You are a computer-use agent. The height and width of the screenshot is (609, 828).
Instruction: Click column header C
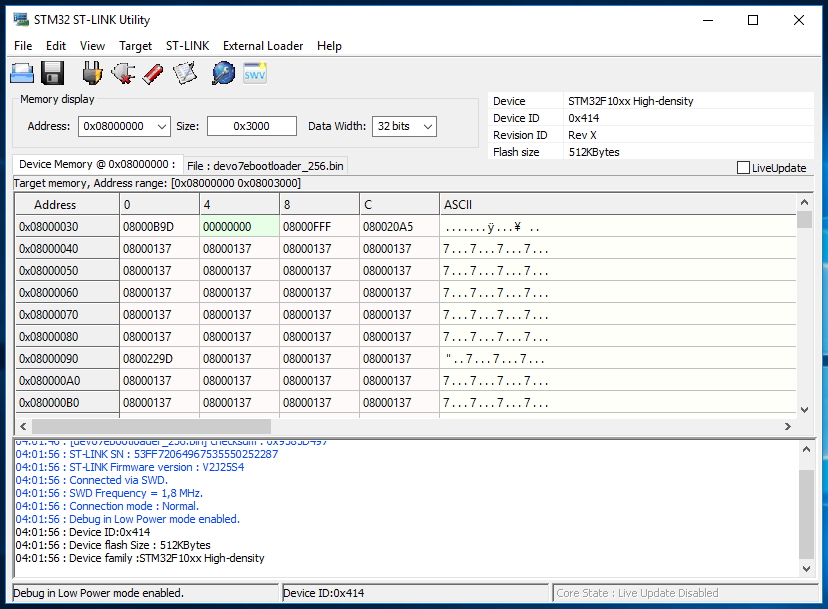point(400,204)
